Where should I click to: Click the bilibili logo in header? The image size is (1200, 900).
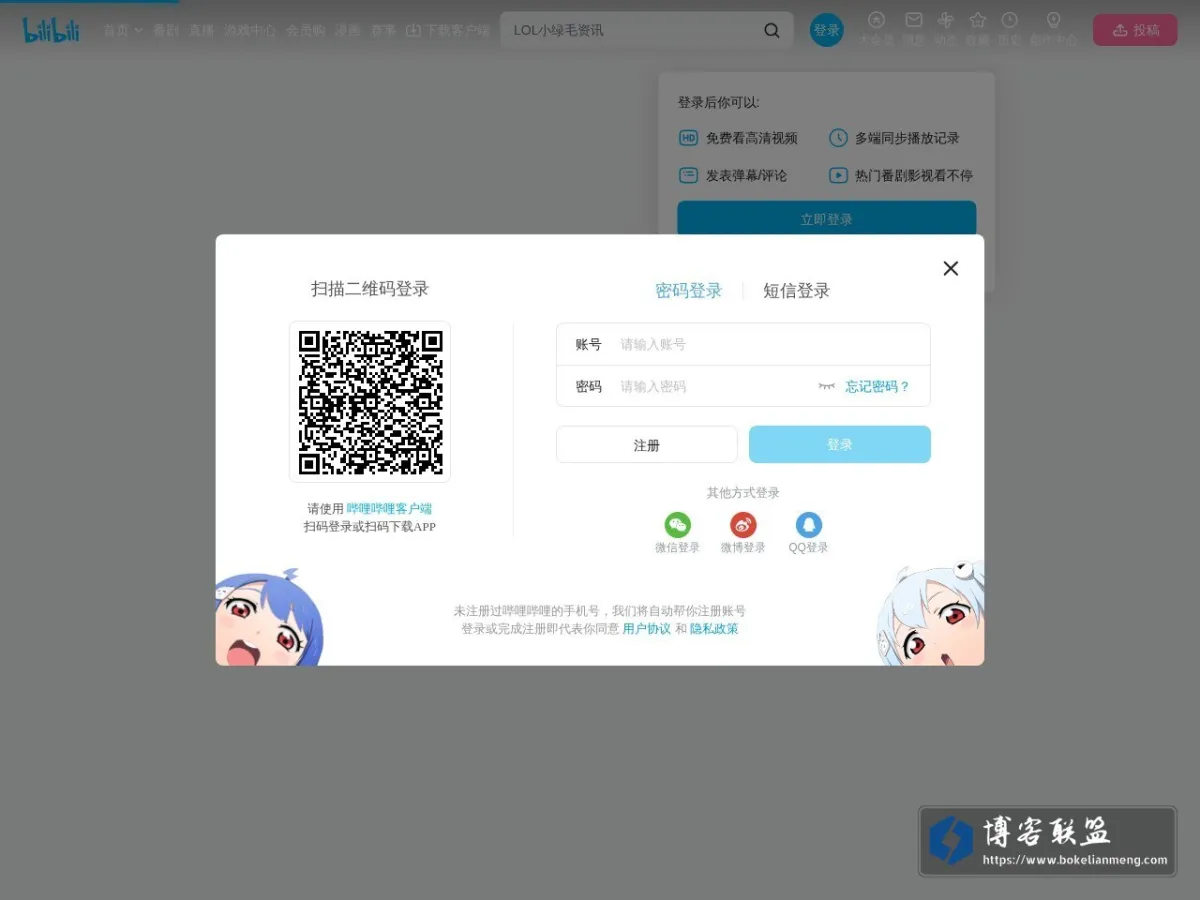pos(51,30)
